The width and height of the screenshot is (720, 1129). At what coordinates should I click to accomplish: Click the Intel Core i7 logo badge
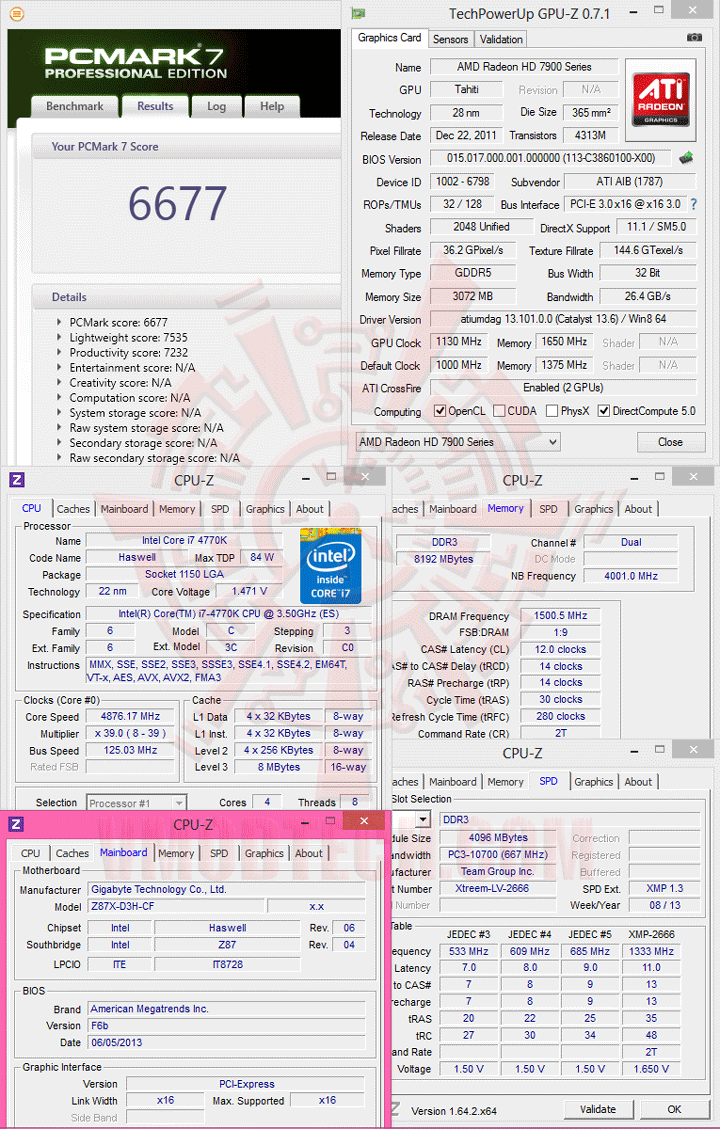(x=330, y=566)
